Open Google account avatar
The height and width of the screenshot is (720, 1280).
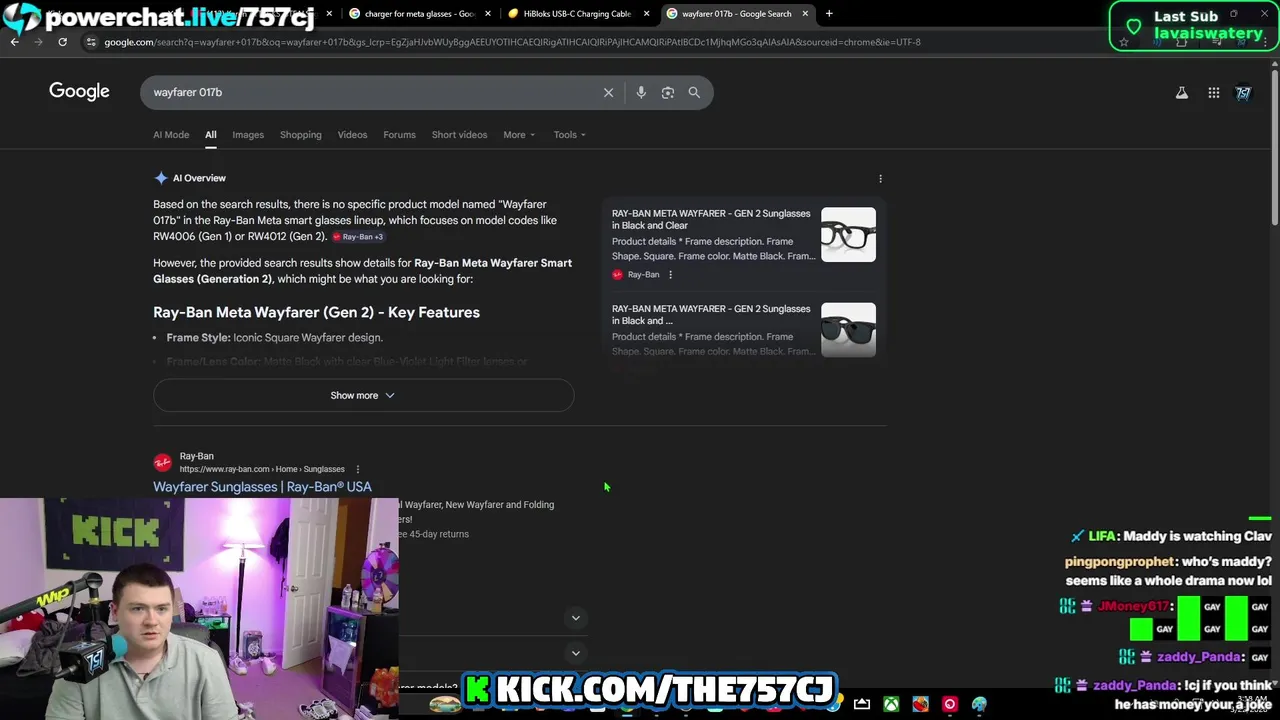click(1243, 93)
